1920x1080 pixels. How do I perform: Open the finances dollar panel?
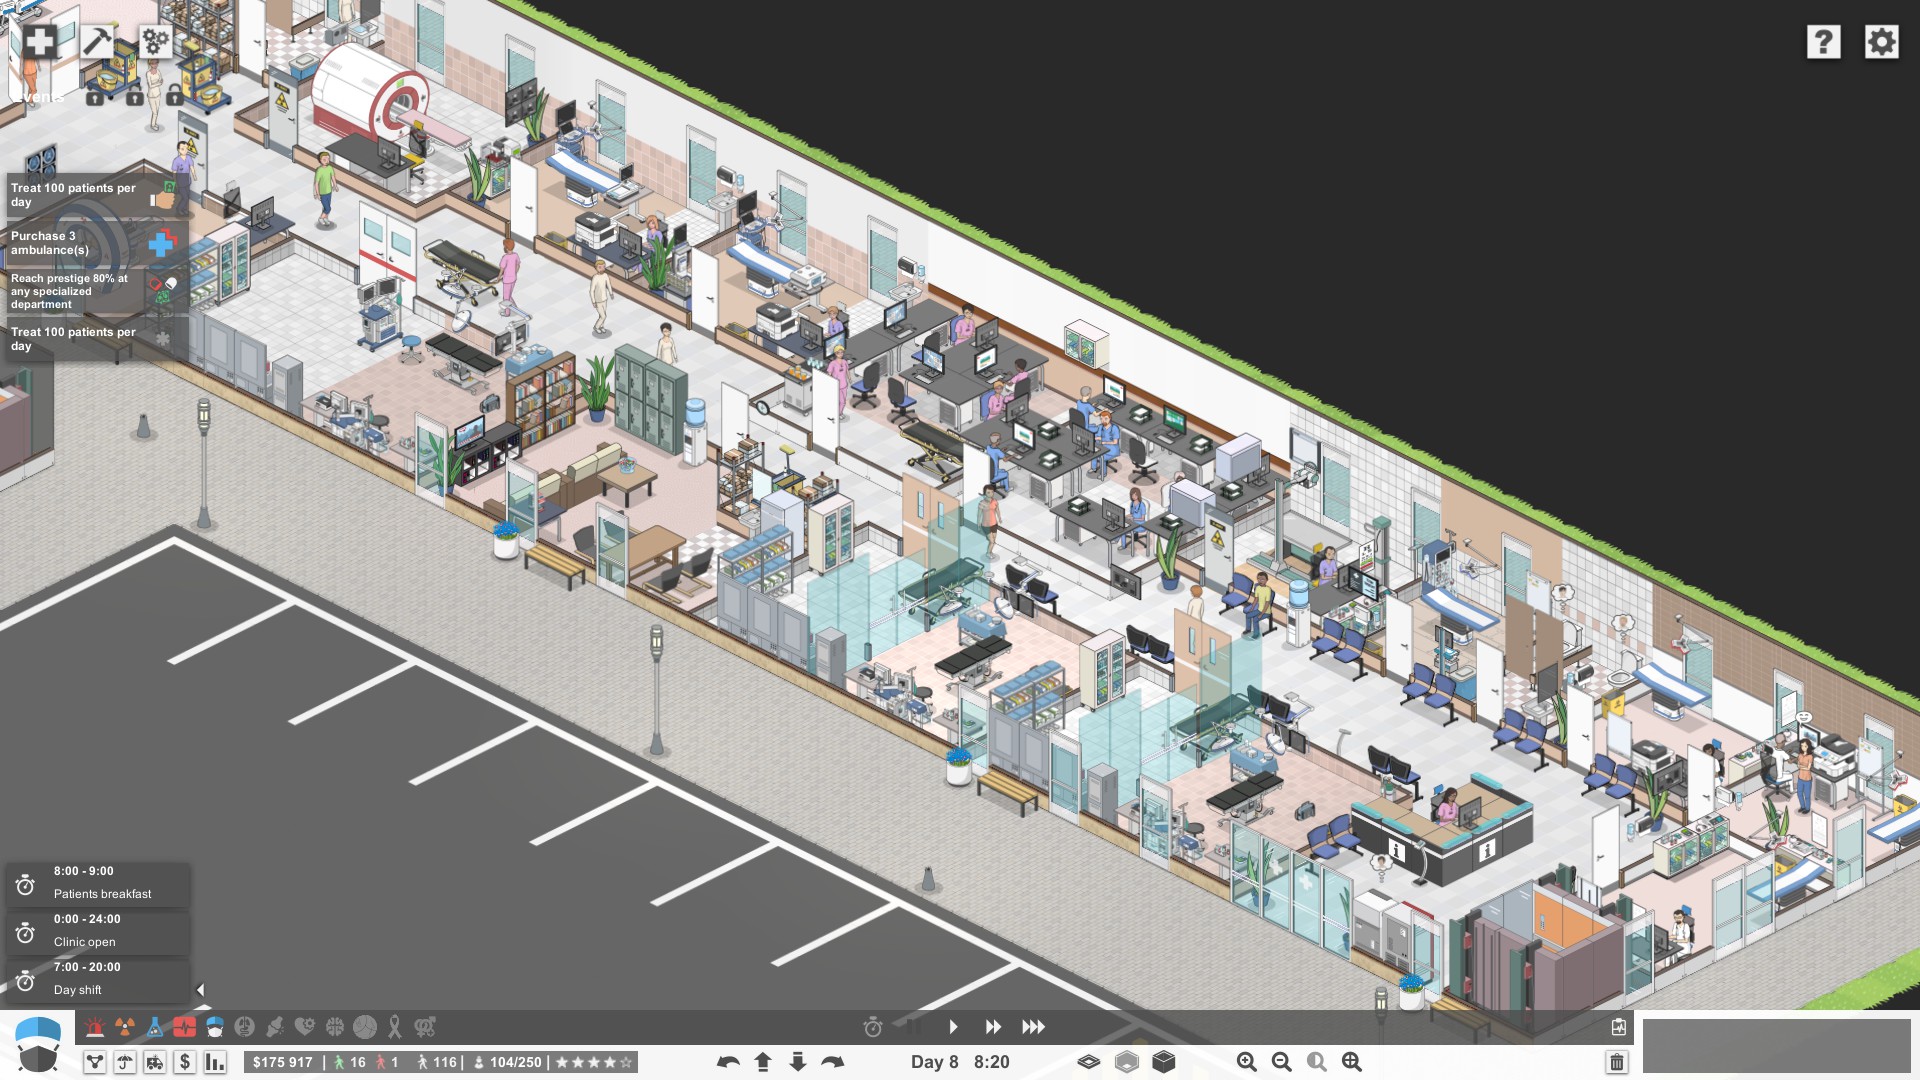185,1062
